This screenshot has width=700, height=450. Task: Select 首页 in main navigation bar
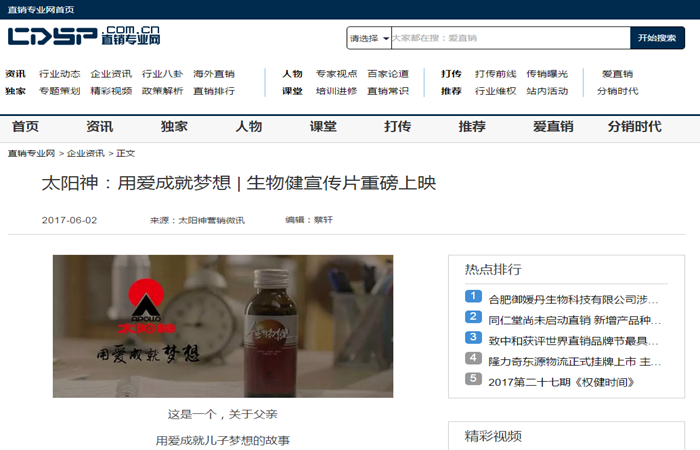(25, 127)
